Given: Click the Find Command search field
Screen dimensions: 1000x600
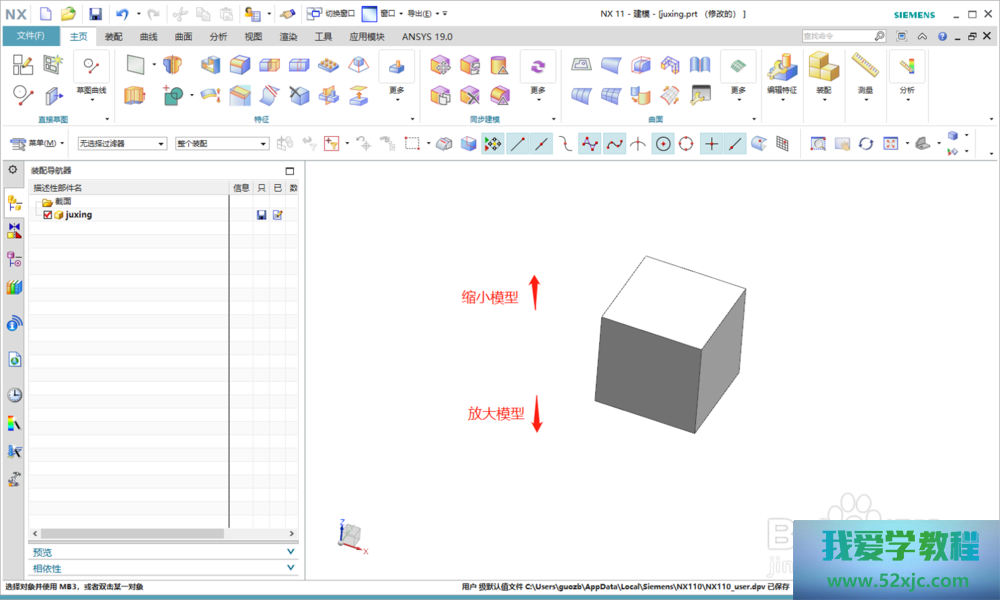Looking at the screenshot, I should pyautogui.click(x=837, y=36).
